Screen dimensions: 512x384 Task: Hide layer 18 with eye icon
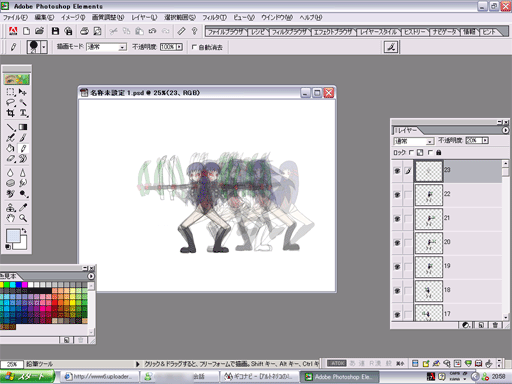coord(397,291)
